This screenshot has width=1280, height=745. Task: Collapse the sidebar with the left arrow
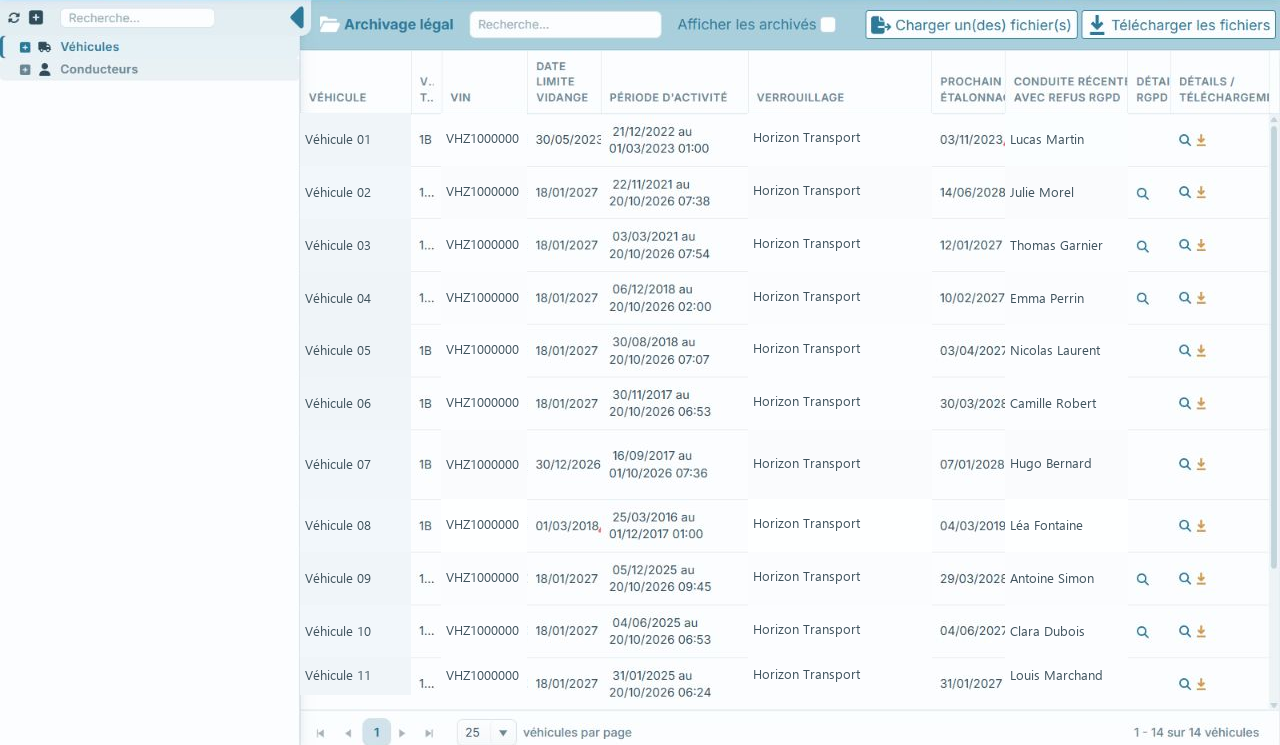tap(296, 18)
